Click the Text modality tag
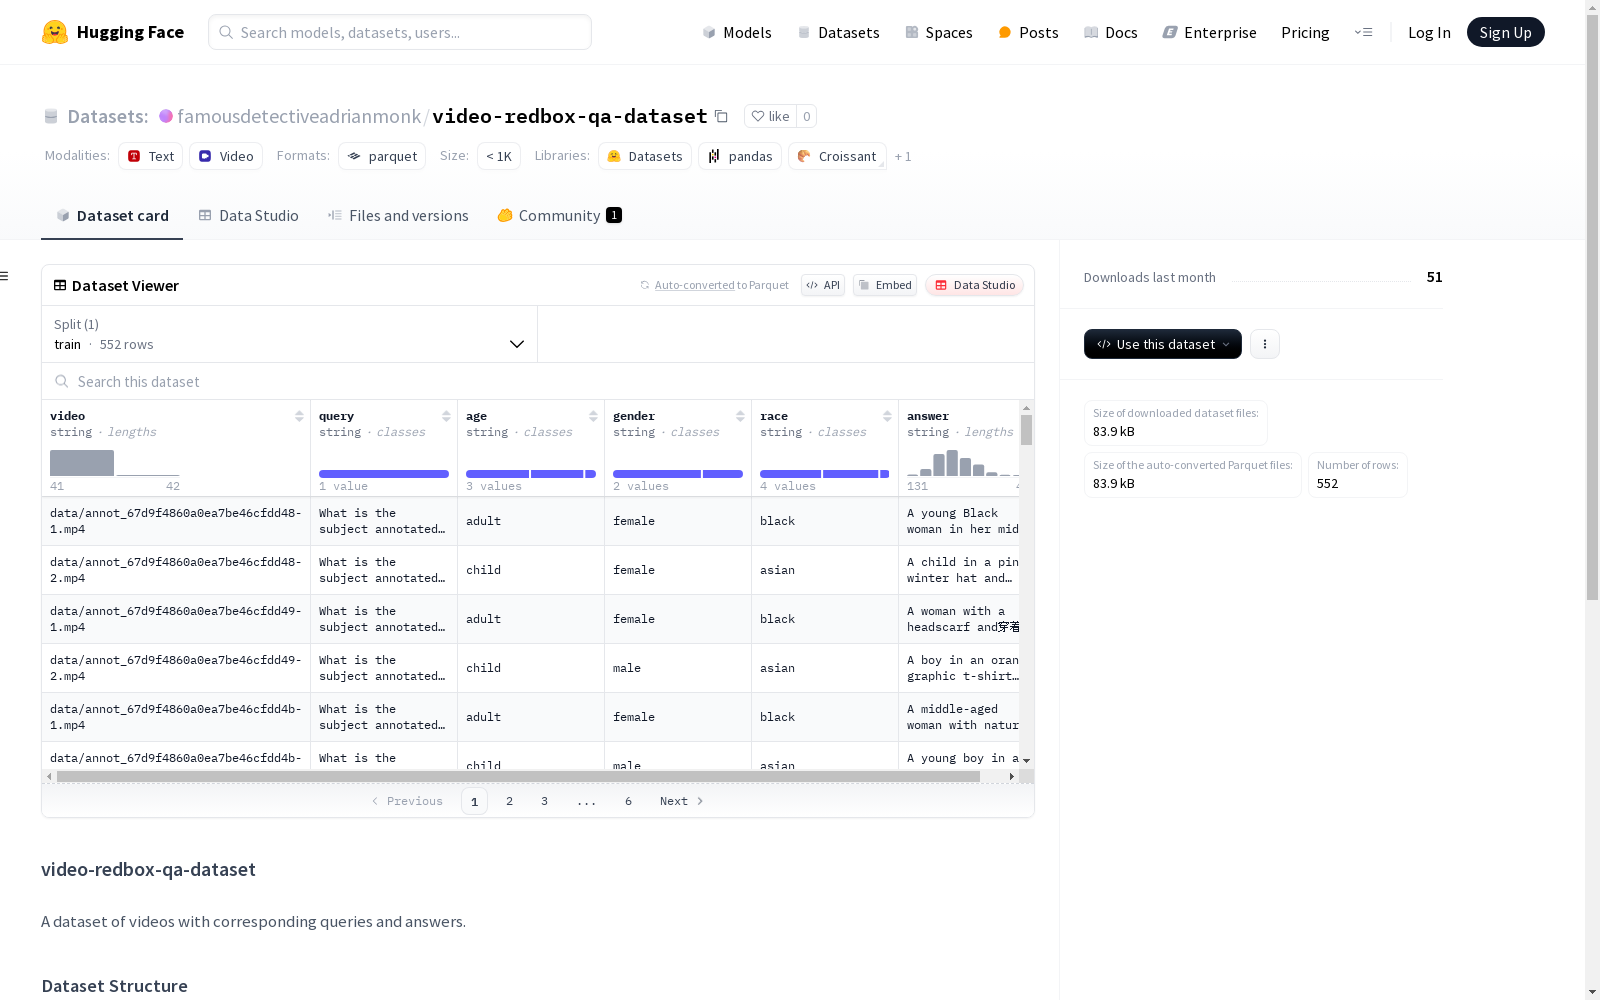1600x1000 pixels. 151,156
